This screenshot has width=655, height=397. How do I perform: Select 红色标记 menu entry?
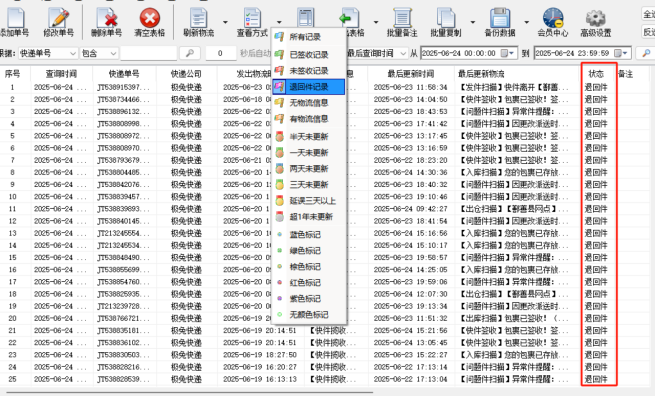point(308,283)
